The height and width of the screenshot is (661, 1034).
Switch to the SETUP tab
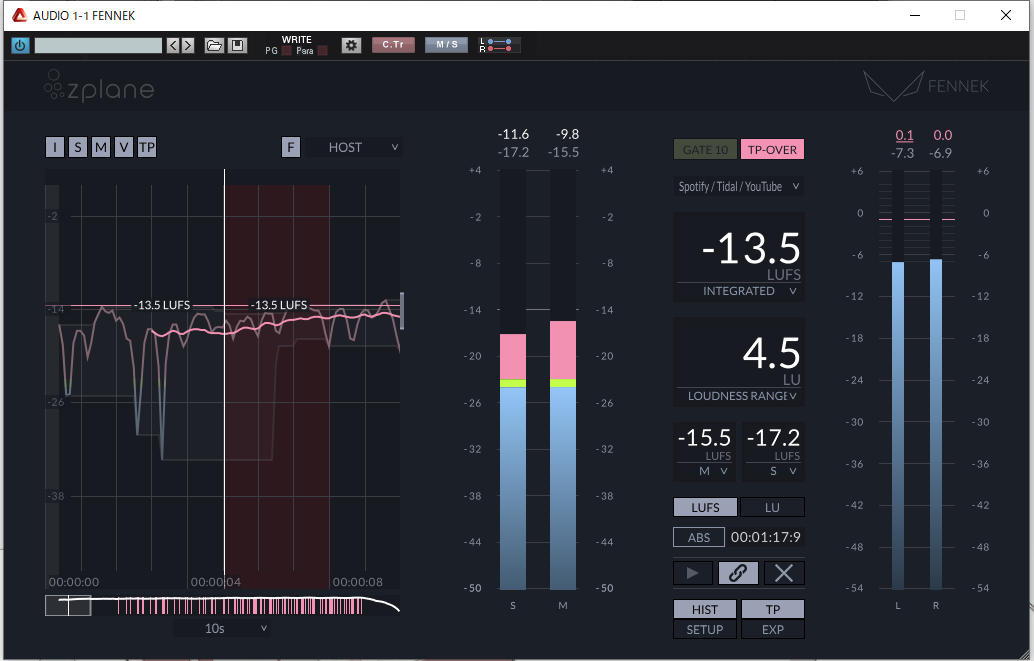(x=705, y=629)
